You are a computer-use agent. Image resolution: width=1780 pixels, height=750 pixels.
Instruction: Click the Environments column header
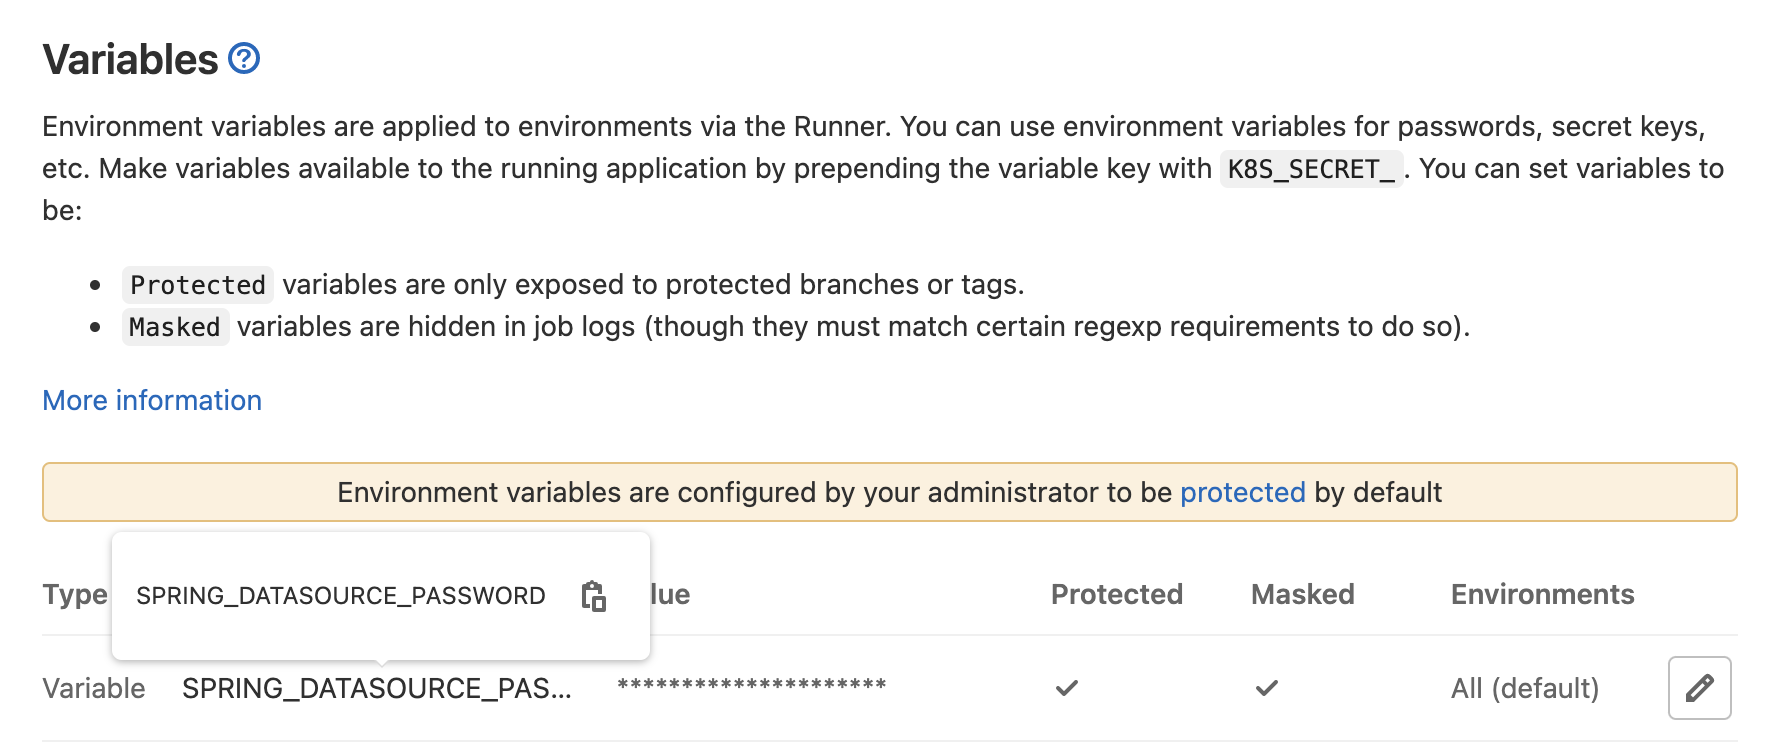pos(1542,594)
